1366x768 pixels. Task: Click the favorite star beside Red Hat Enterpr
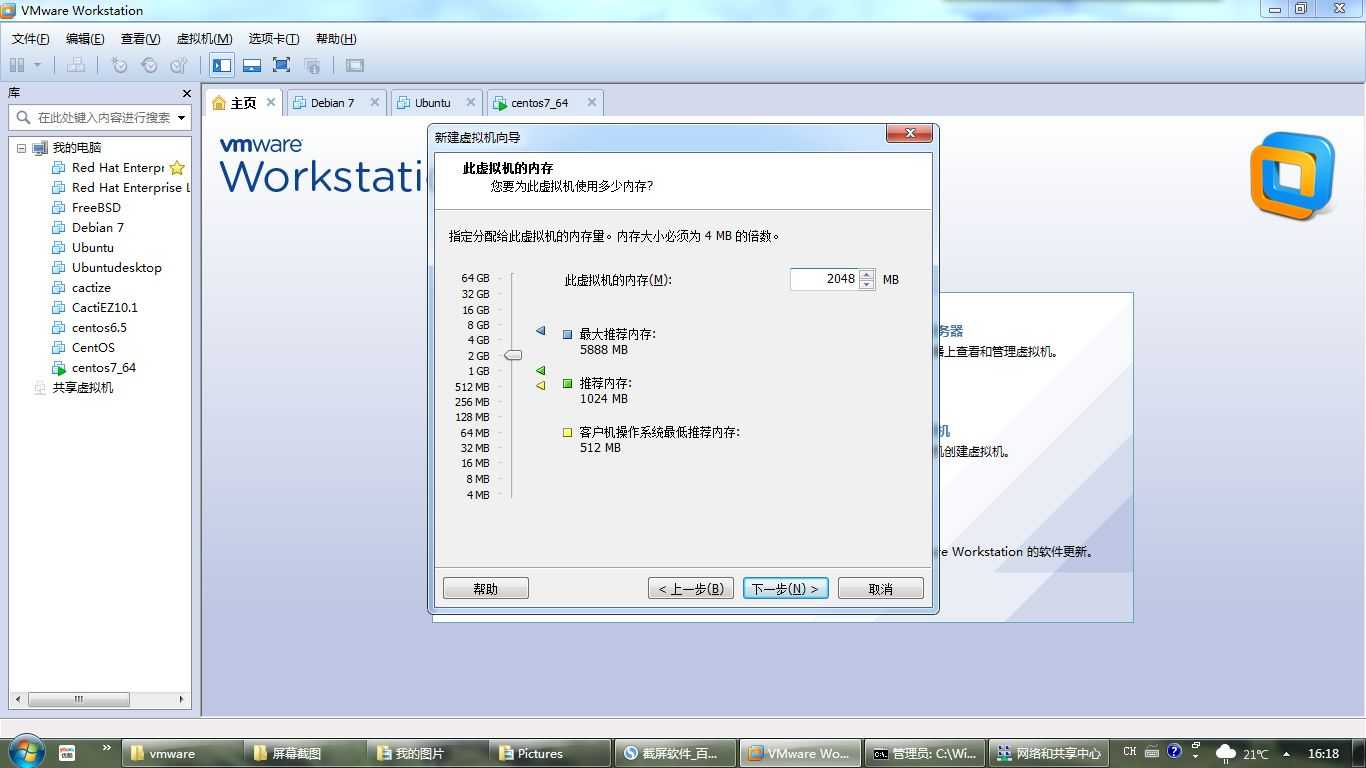177,168
